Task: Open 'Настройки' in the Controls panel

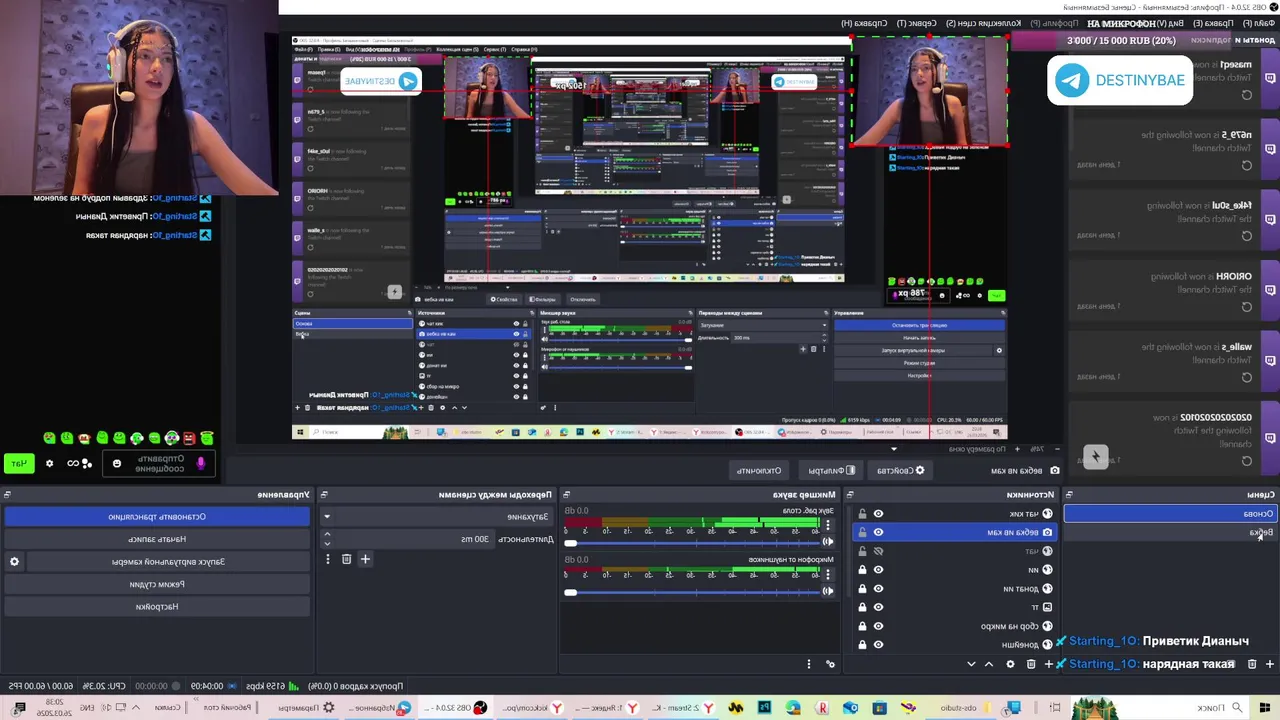Action: click(x=157, y=606)
